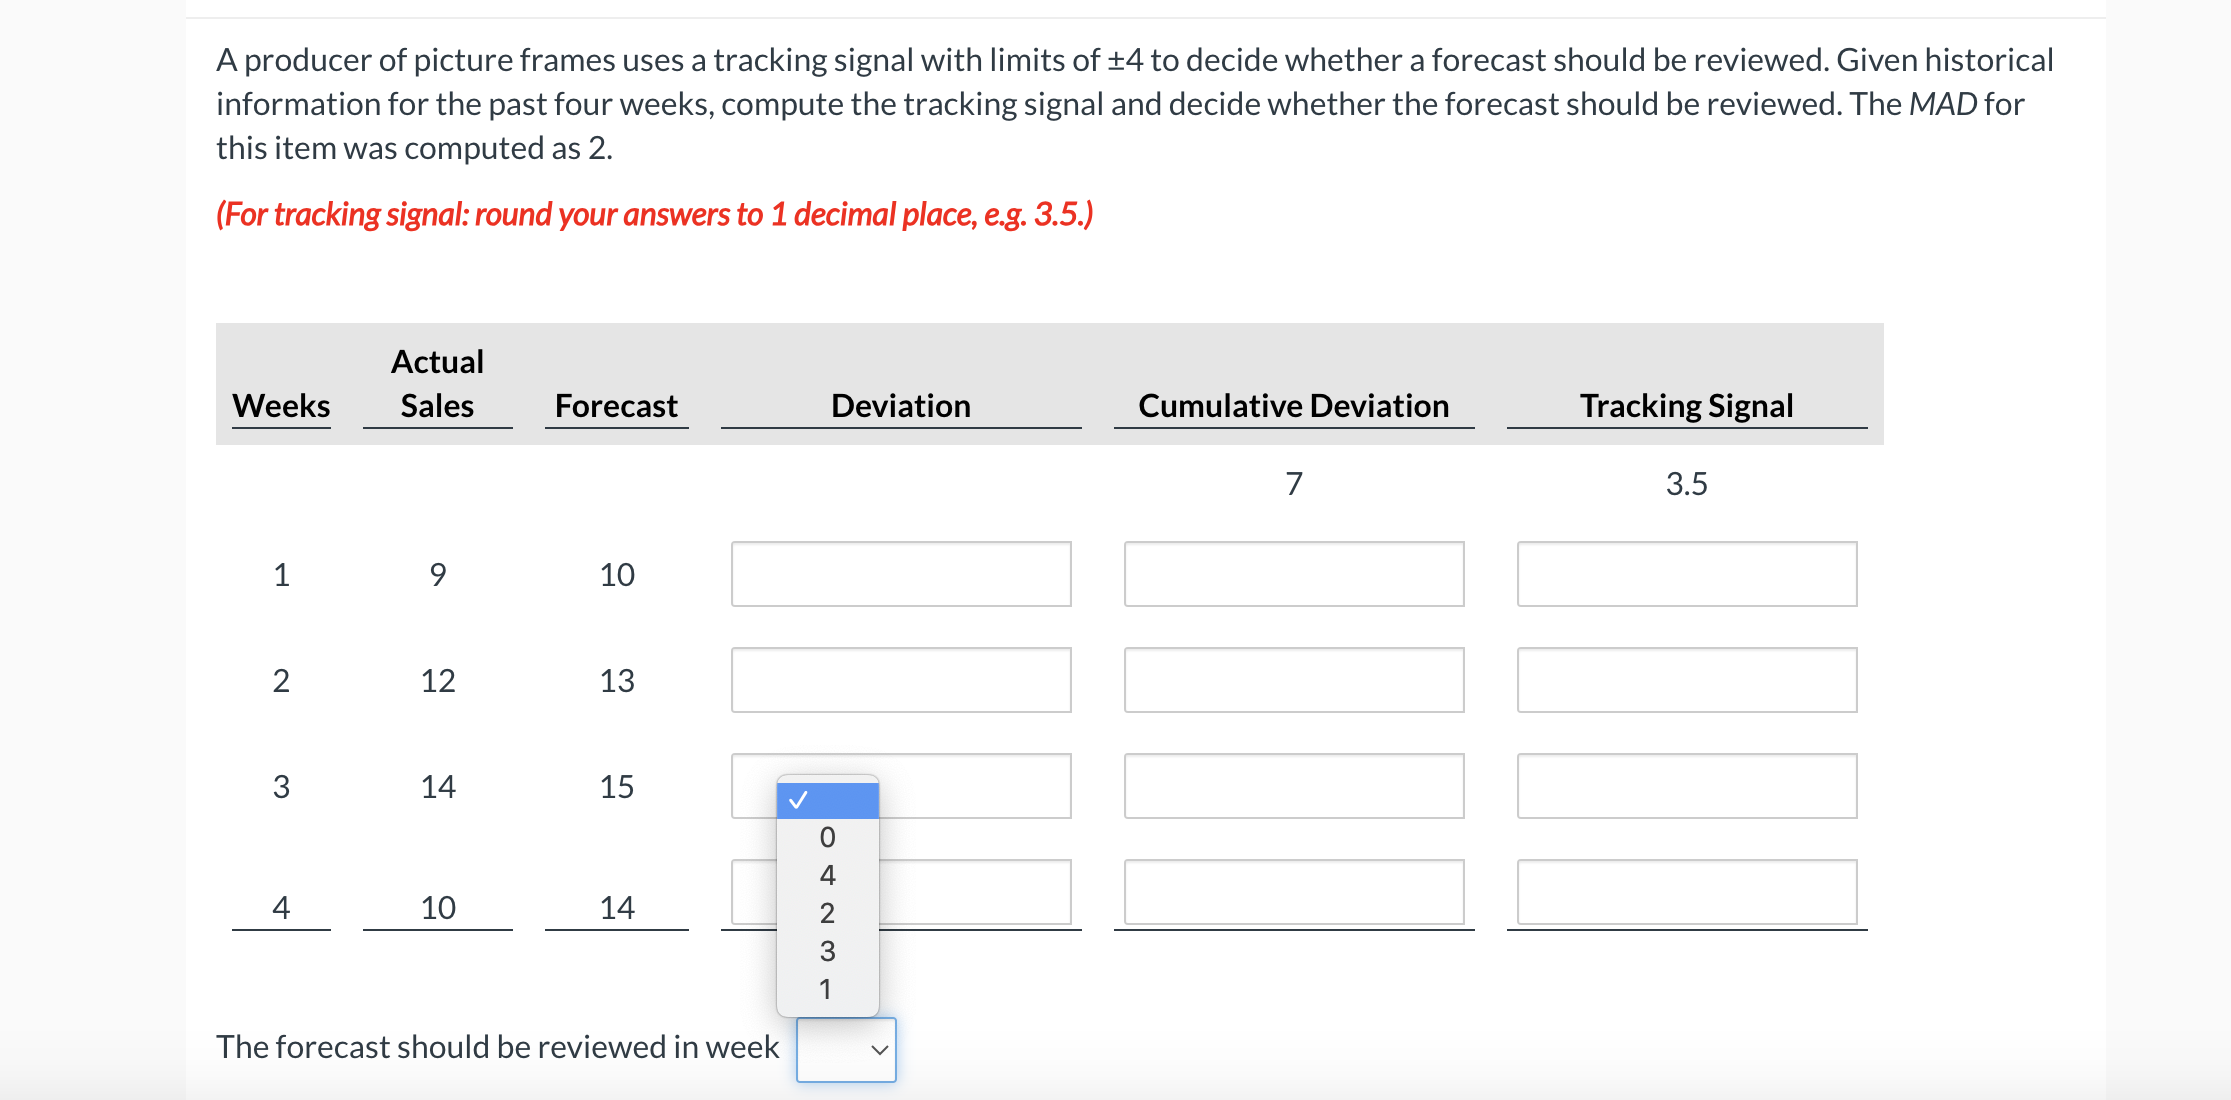This screenshot has height=1100, width=2231.
Task: Click week 1 Cumulative Deviation field
Action: (1294, 574)
